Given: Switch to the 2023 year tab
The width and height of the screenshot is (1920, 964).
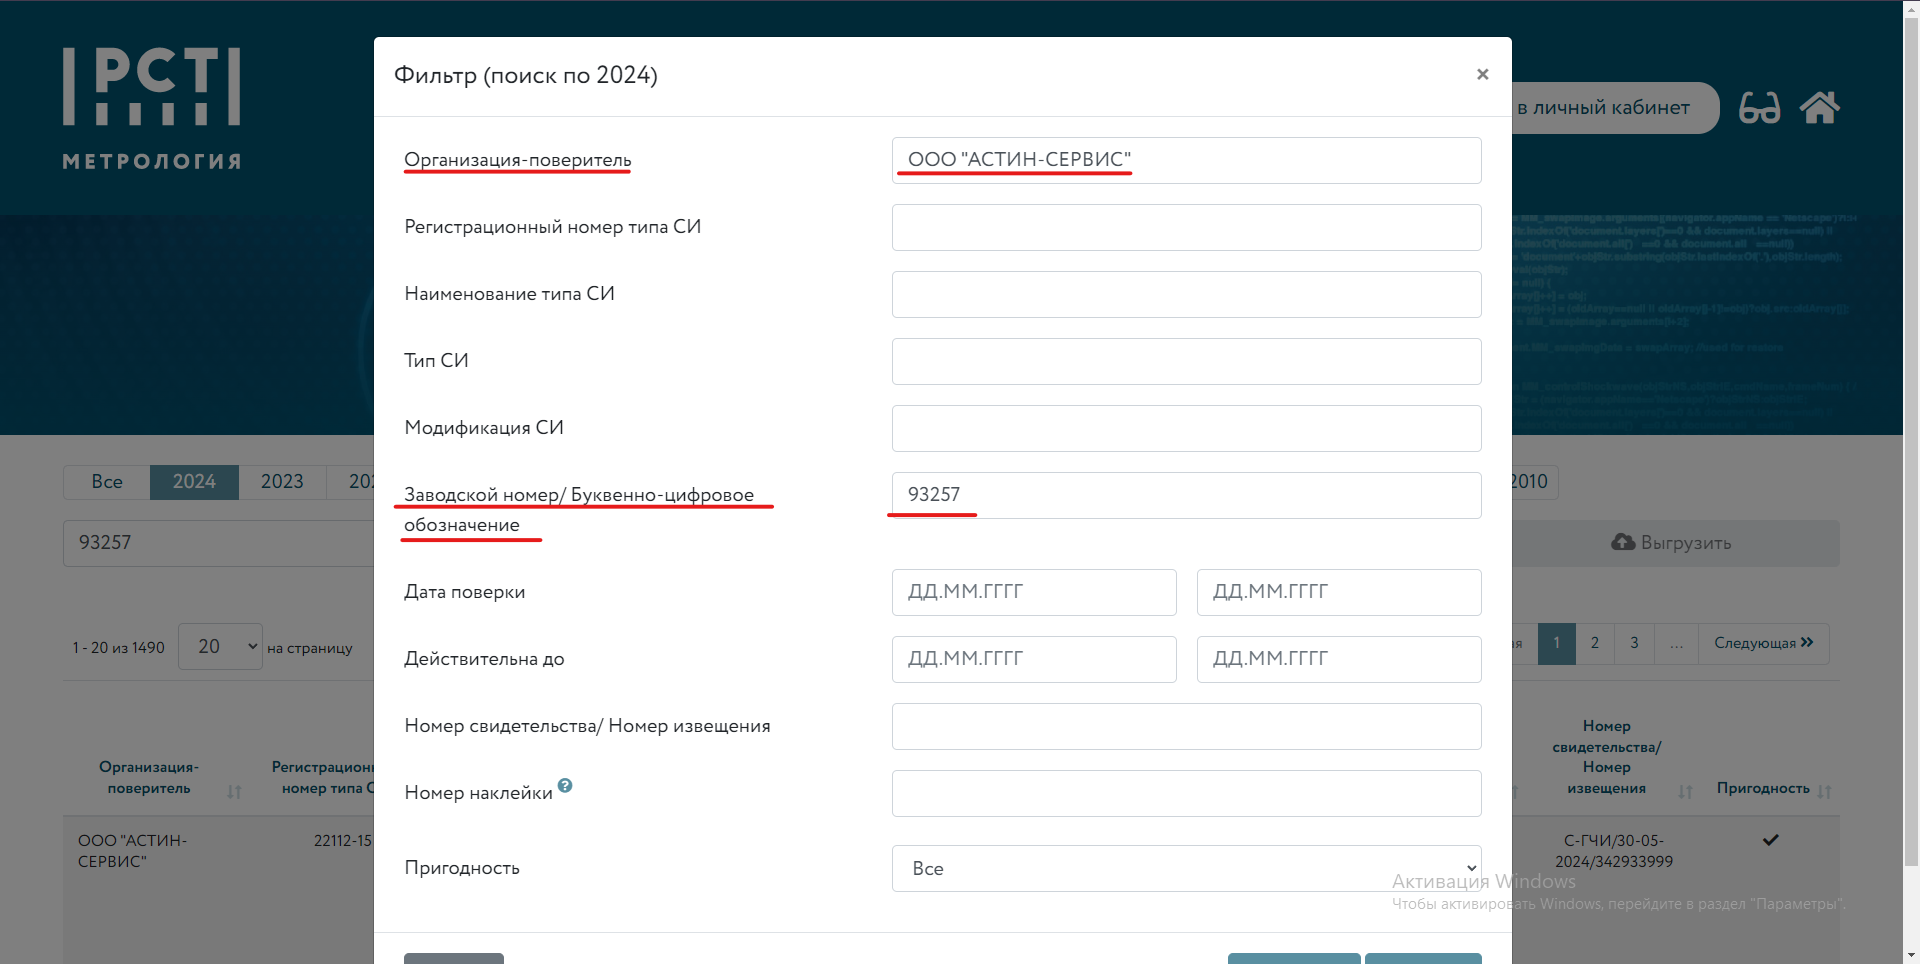Looking at the screenshot, I should (x=282, y=482).
